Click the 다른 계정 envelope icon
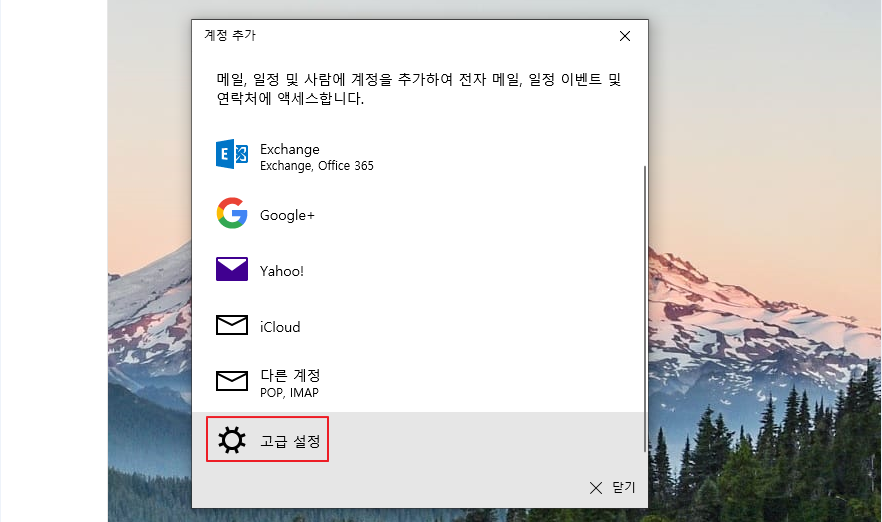The width and height of the screenshot is (882, 522). pos(232,381)
